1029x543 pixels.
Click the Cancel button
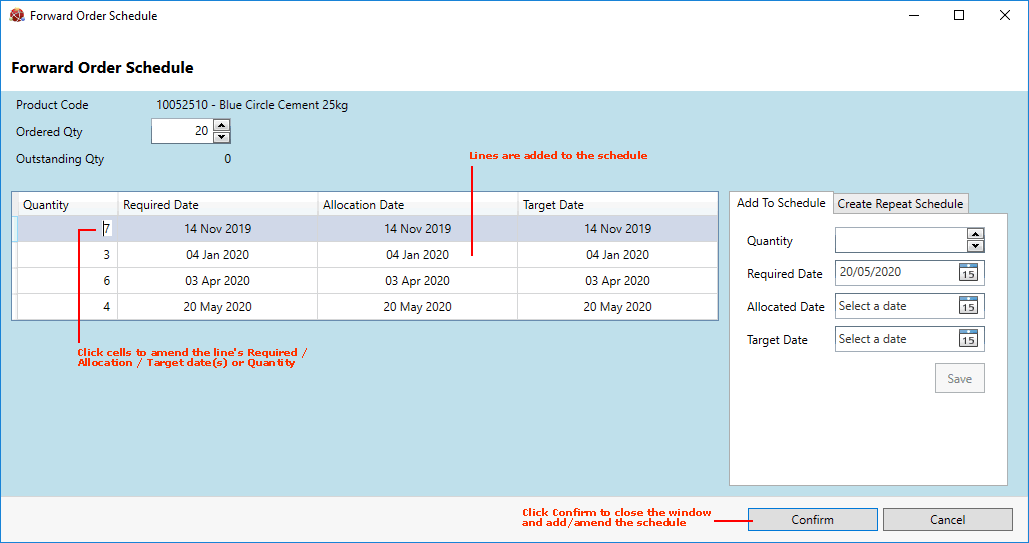click(x=948, y=519)
